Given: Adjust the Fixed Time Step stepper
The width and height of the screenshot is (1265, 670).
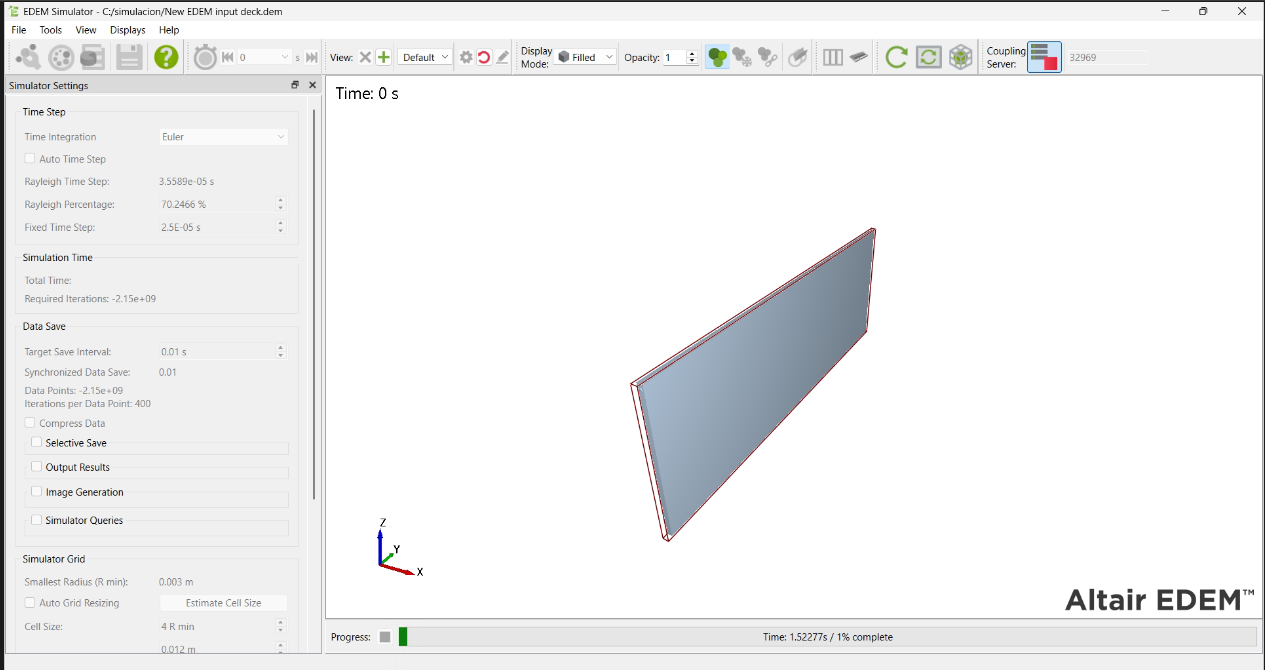Looking at the screenshot, I should point(281,227).
